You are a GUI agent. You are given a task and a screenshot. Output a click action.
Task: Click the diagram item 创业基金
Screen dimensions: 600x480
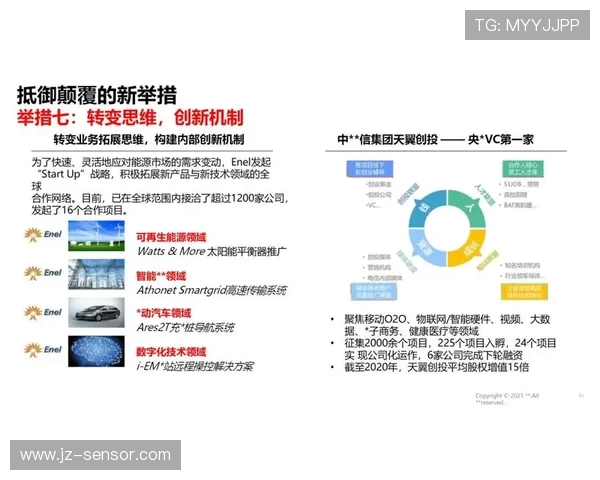pyautogui.click(x=379, y=184)
